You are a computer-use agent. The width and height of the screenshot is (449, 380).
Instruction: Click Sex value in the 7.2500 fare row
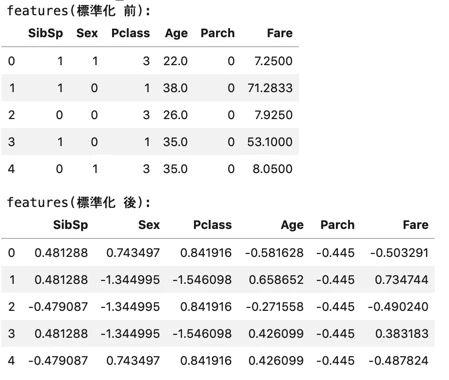(x=95, y=61)
